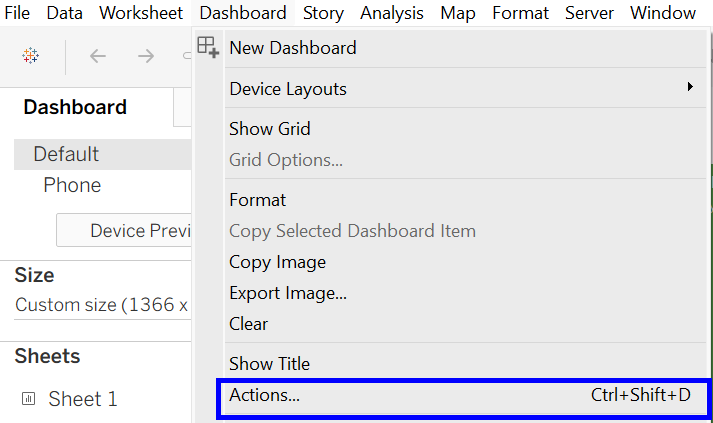Open the Story menu
This screenshot has width=713, height=423.
pos(323,13)
